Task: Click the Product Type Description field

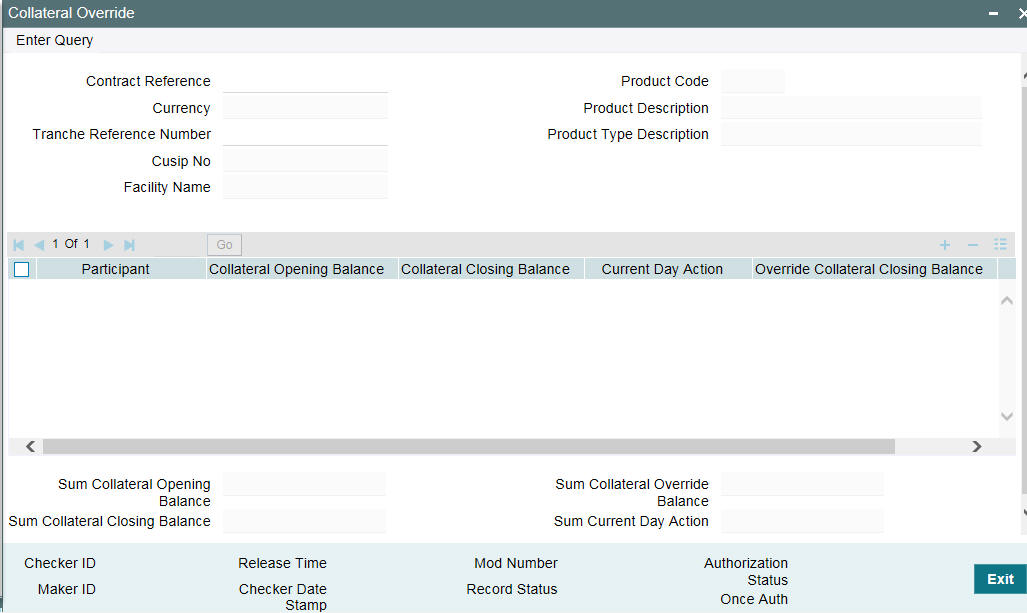Action: coord(851,134)
